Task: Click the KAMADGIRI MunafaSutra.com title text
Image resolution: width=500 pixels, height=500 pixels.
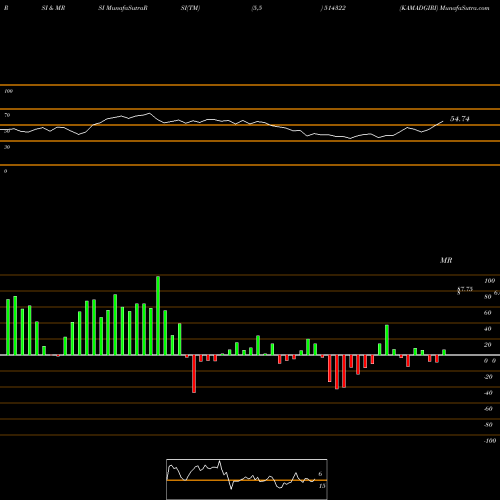Action: tap(444, 8)
